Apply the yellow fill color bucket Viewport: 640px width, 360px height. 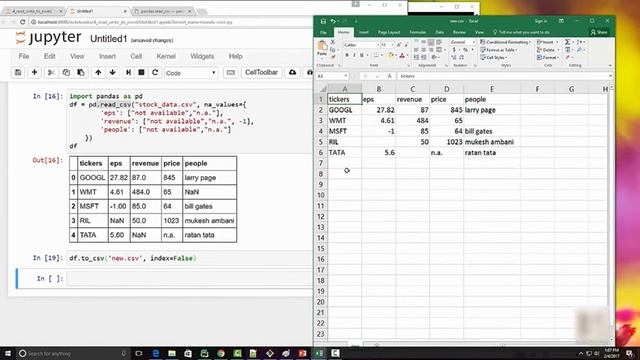coord(391,55)
